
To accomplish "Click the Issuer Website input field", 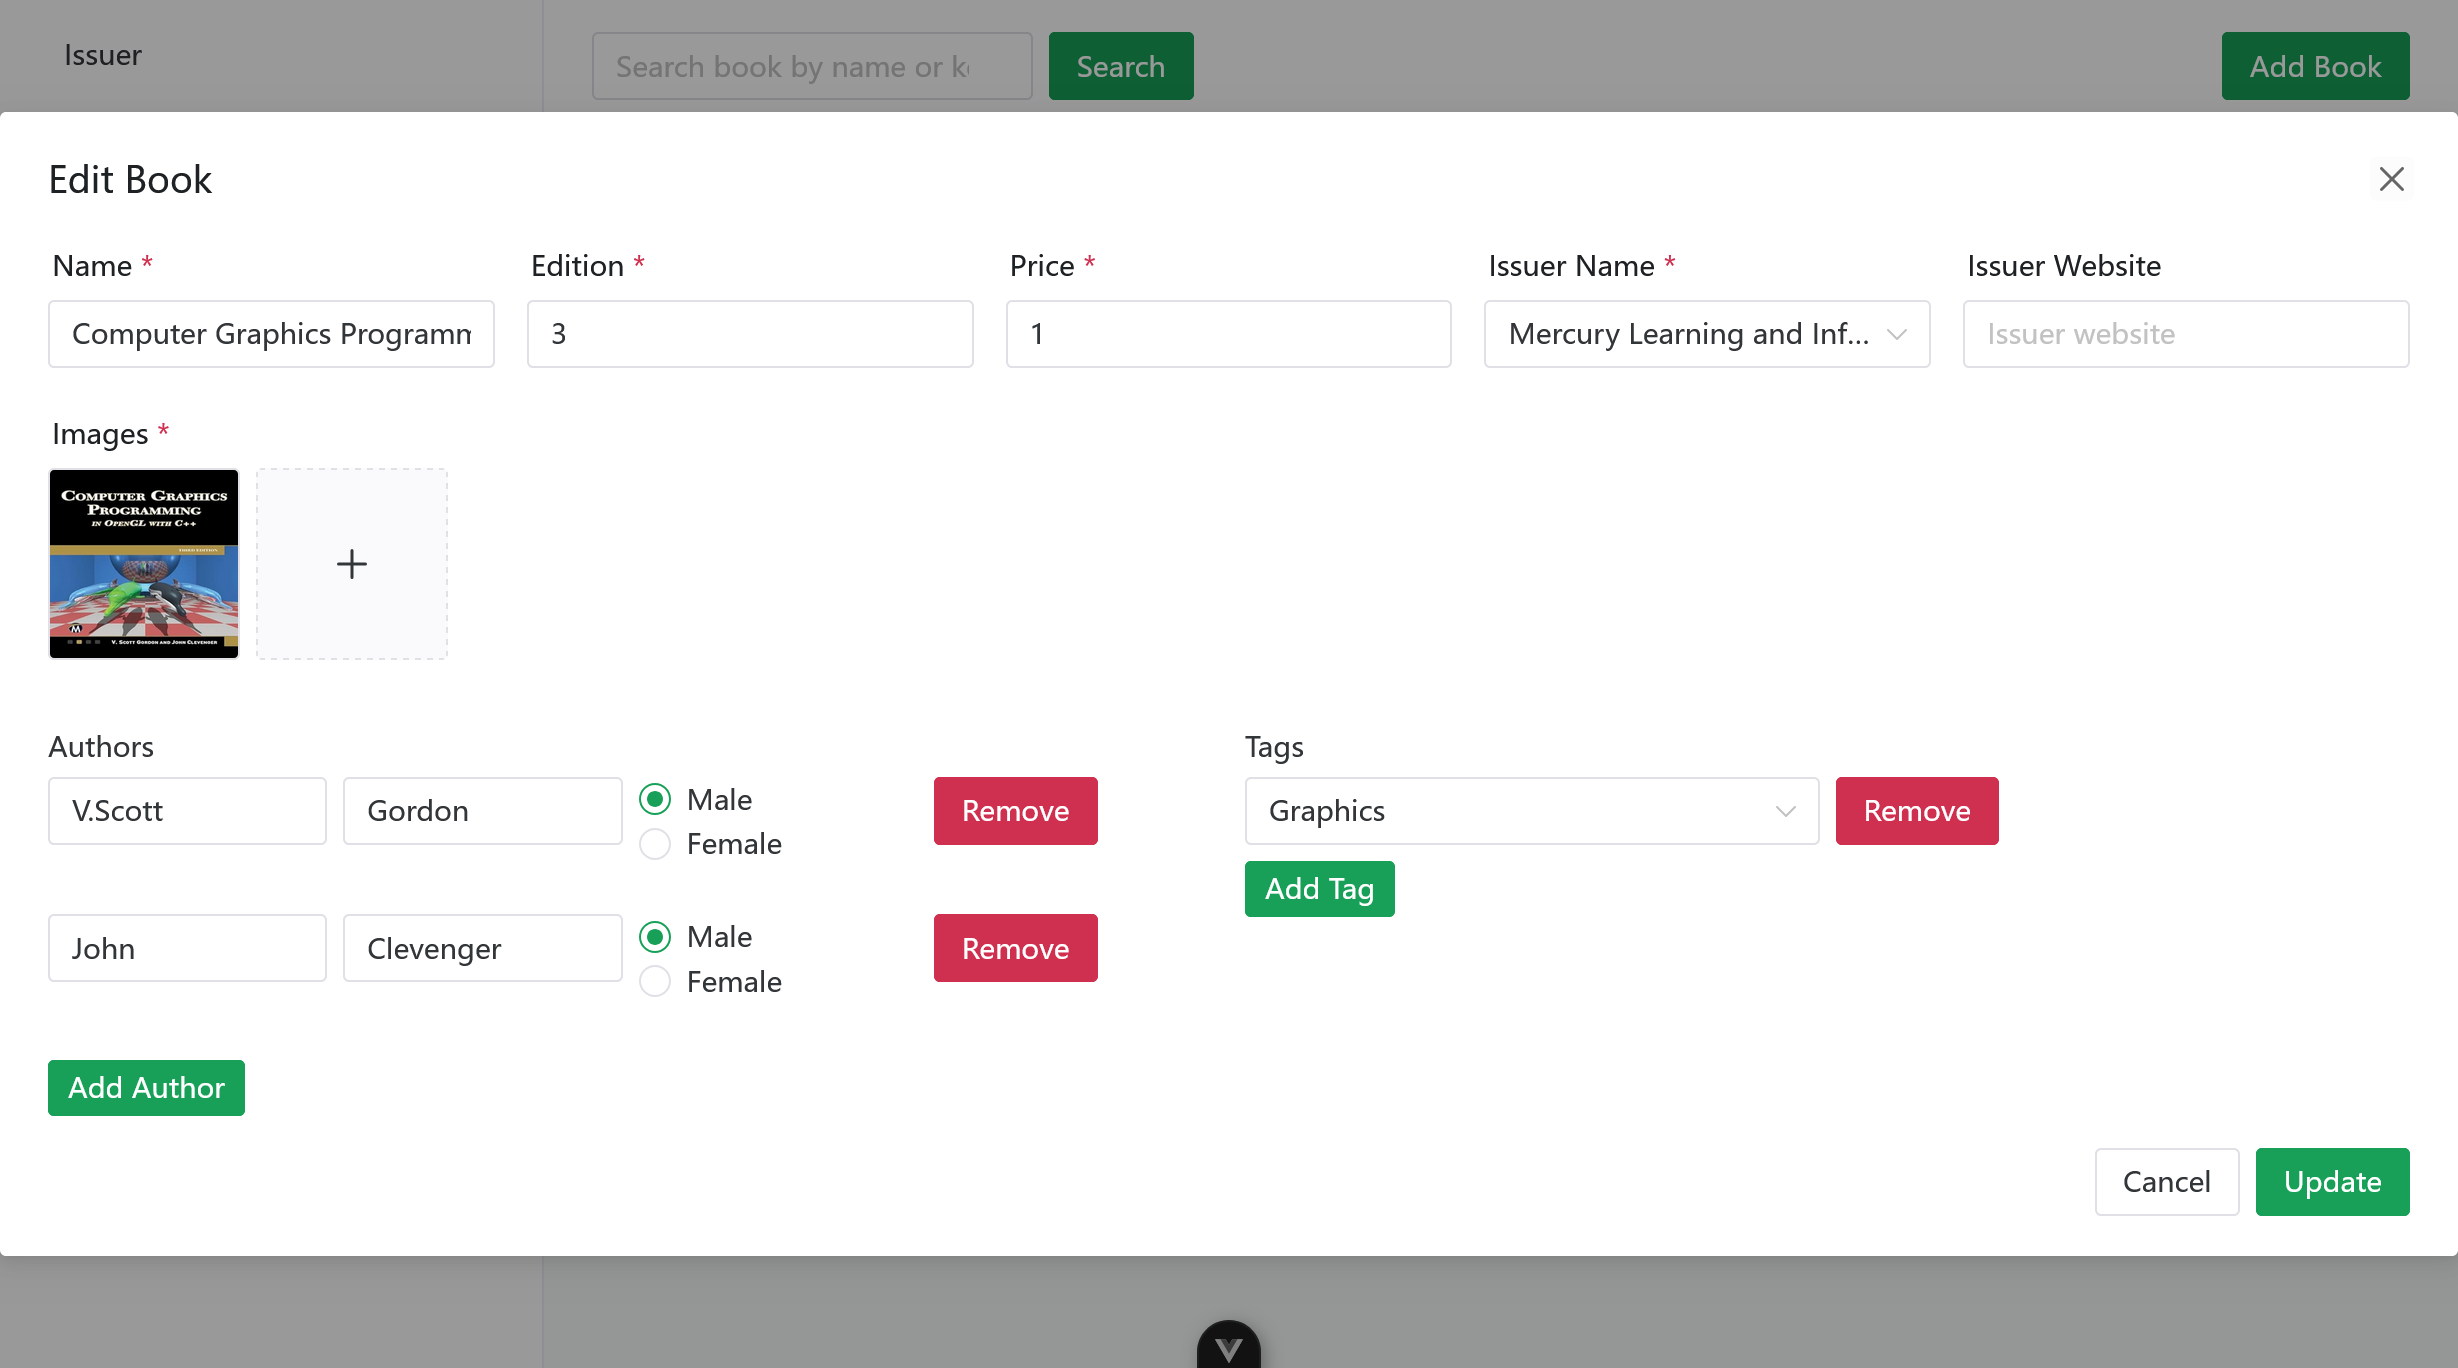I will (2185, 334).
